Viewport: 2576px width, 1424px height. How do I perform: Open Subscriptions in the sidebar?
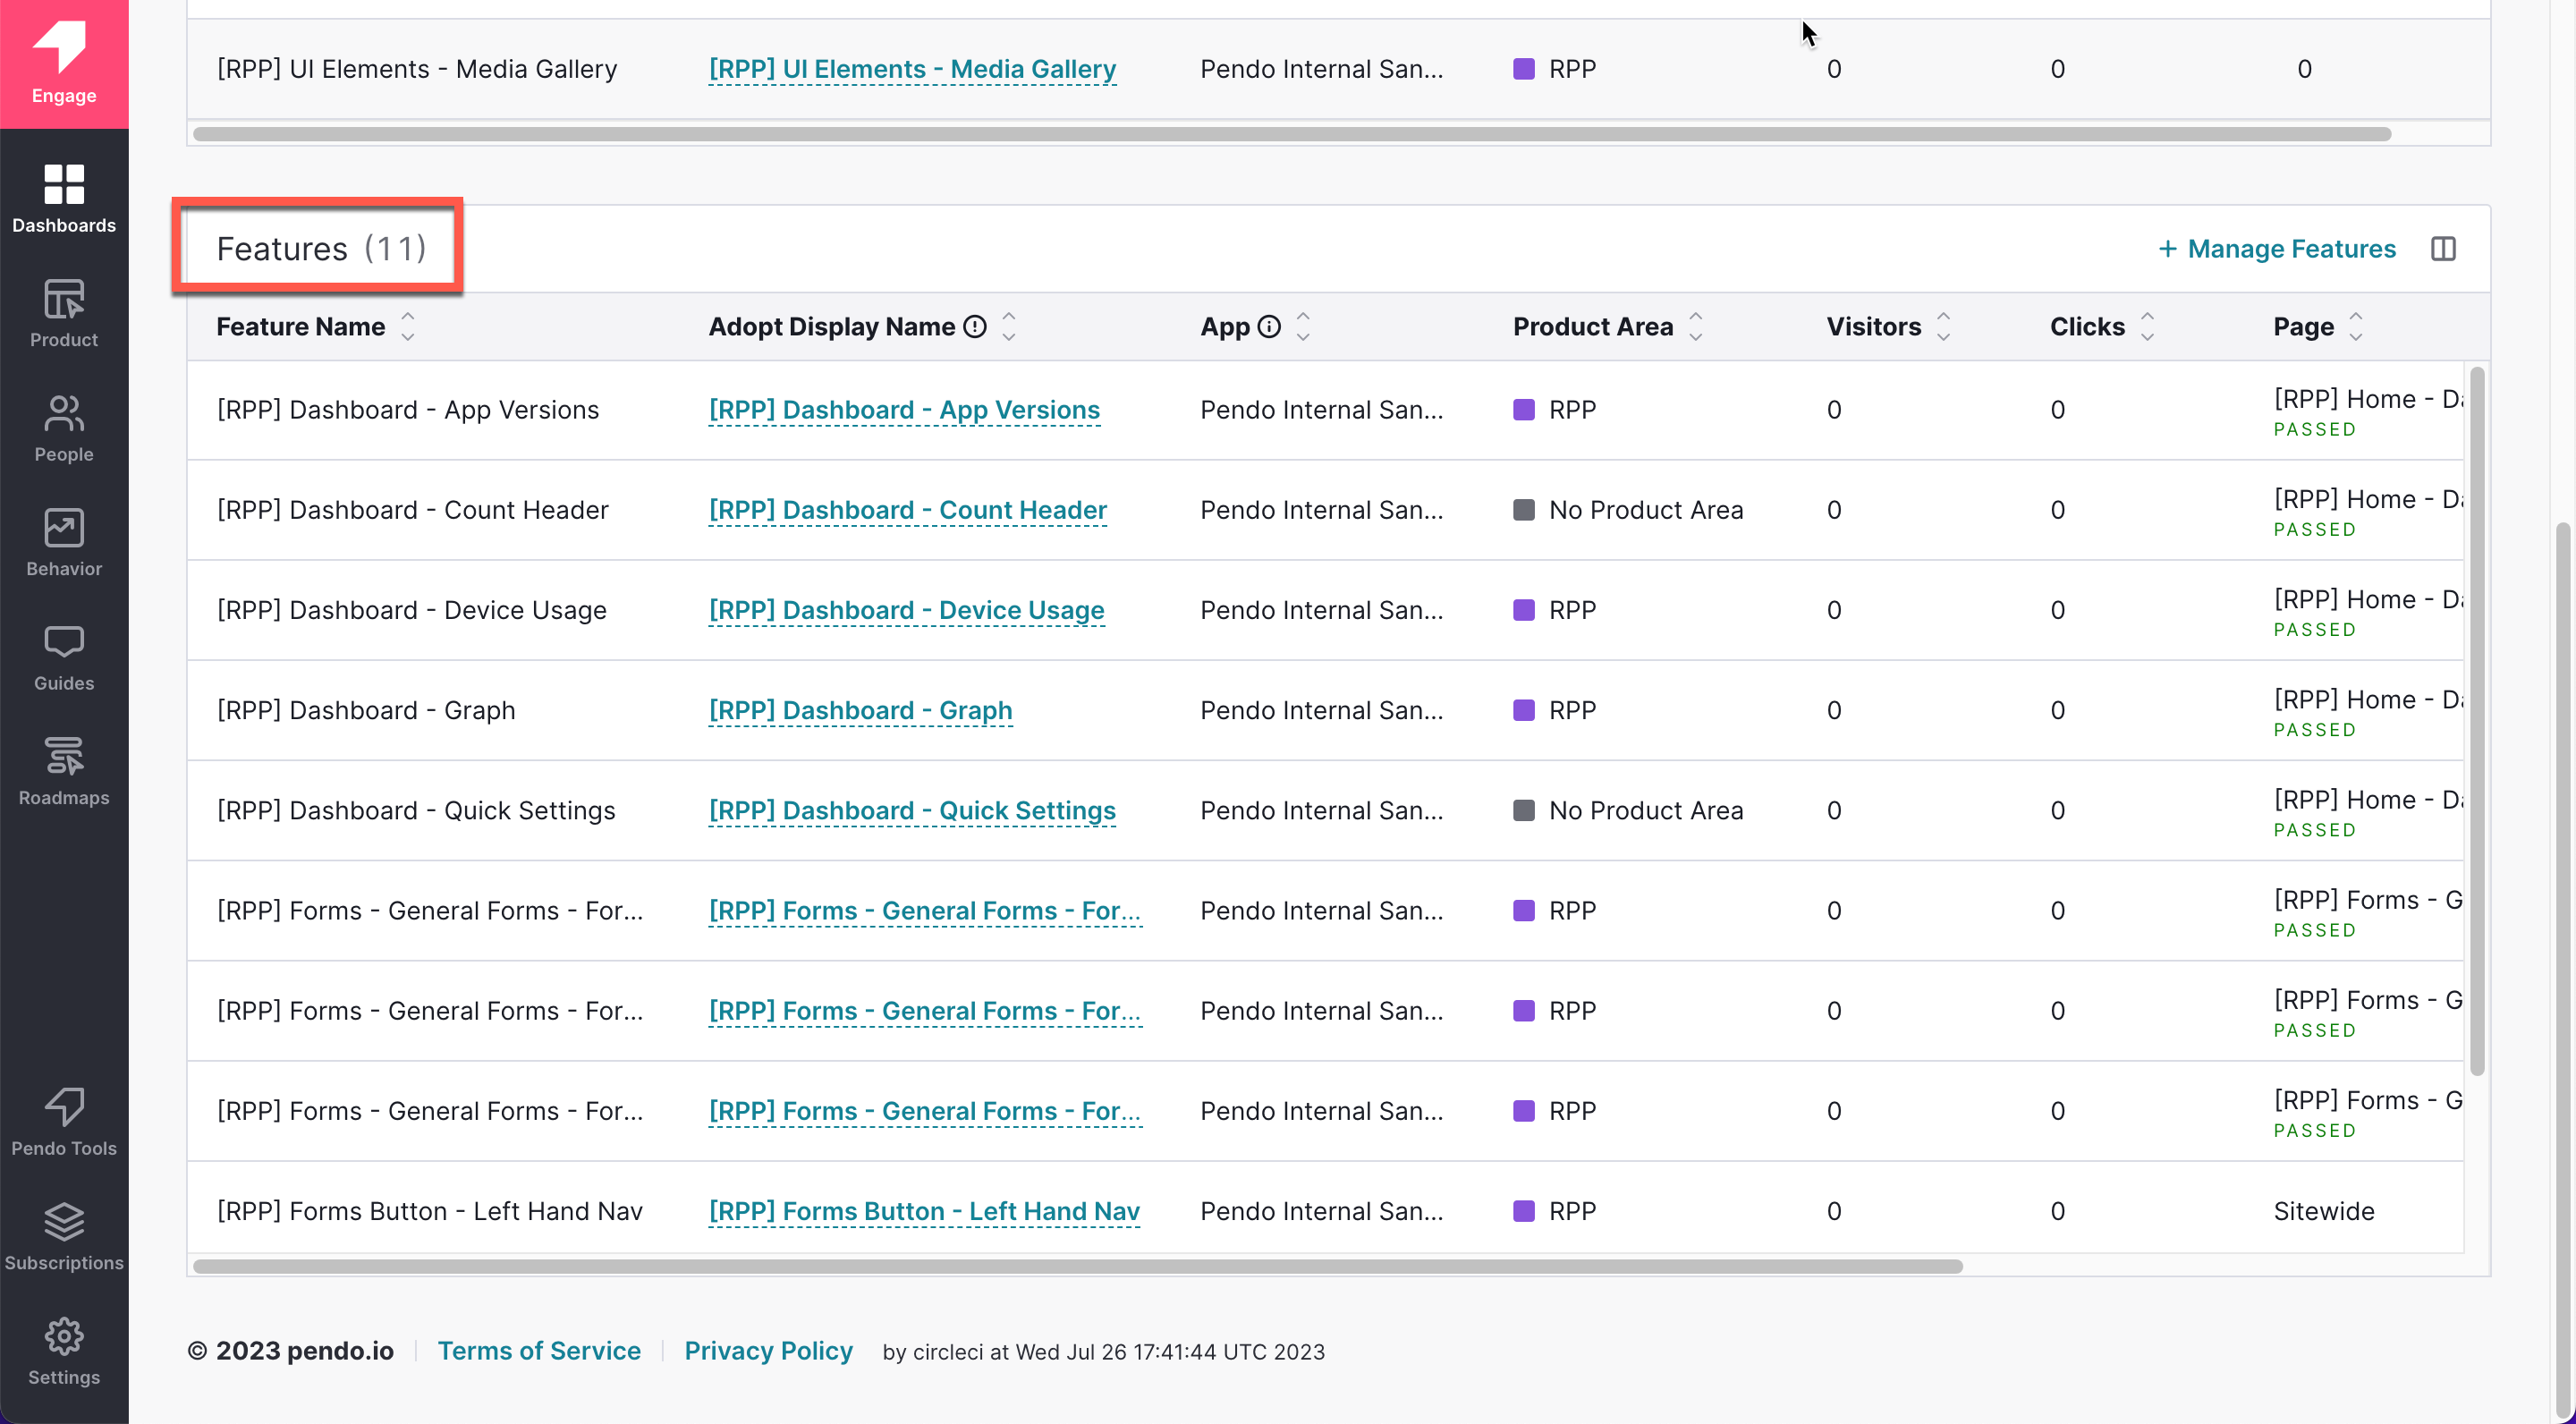(x=64, y=1236)
